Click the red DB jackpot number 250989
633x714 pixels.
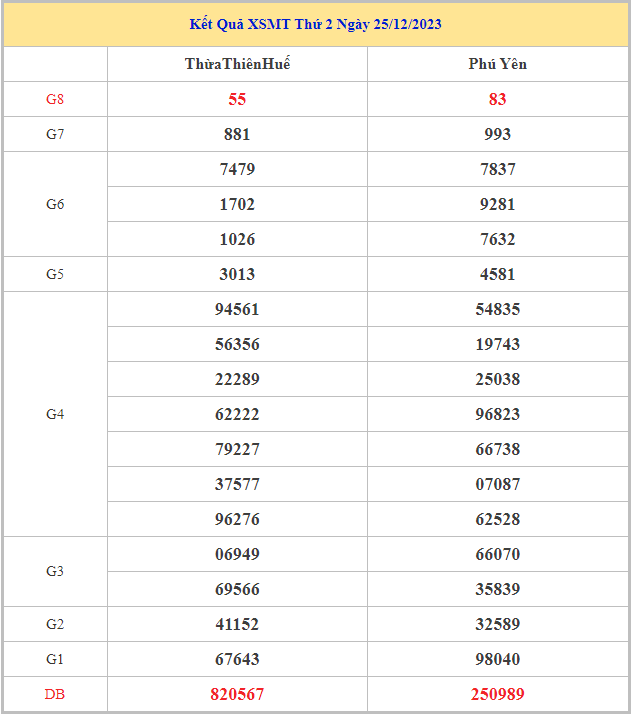(x=497, y=694)
